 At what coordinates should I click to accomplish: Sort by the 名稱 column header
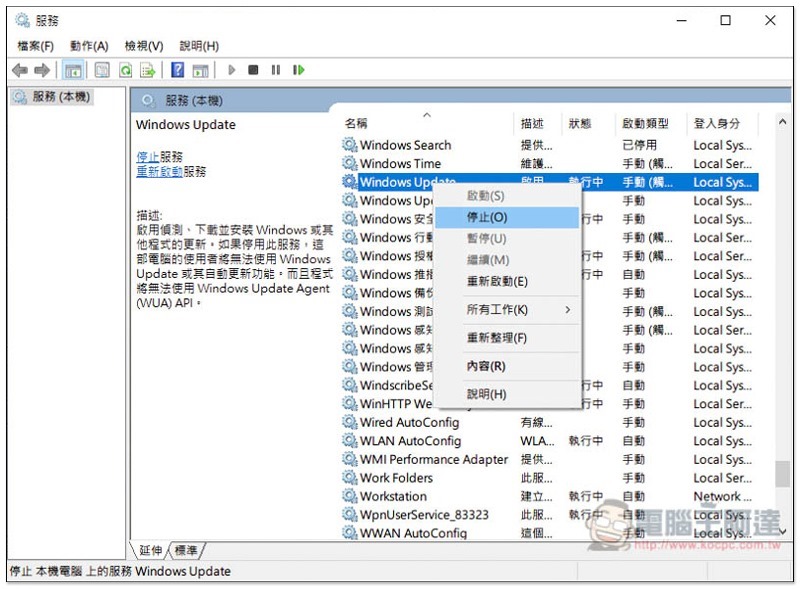click(428, 124)
